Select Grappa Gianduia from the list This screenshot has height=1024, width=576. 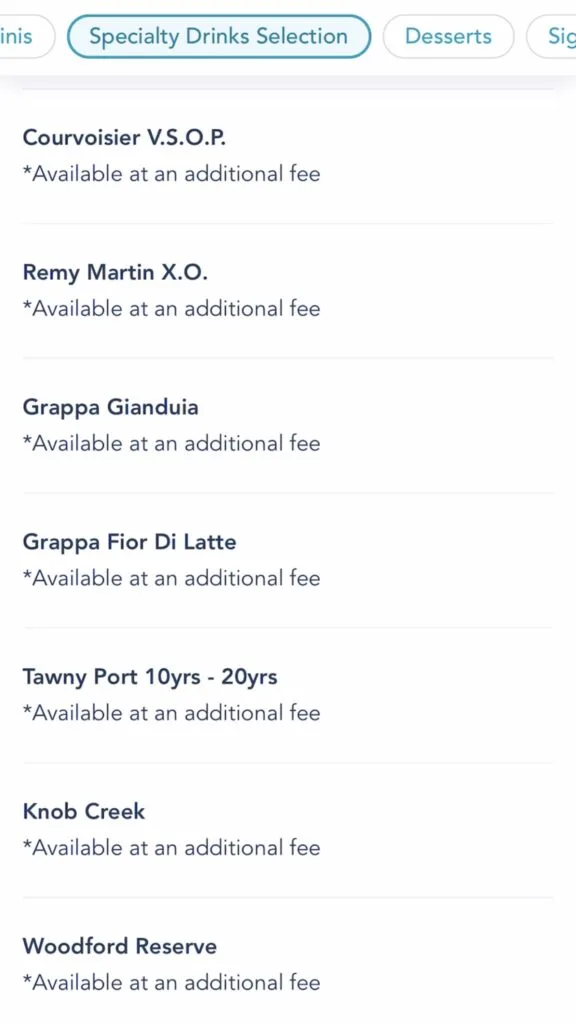(288, 425)
